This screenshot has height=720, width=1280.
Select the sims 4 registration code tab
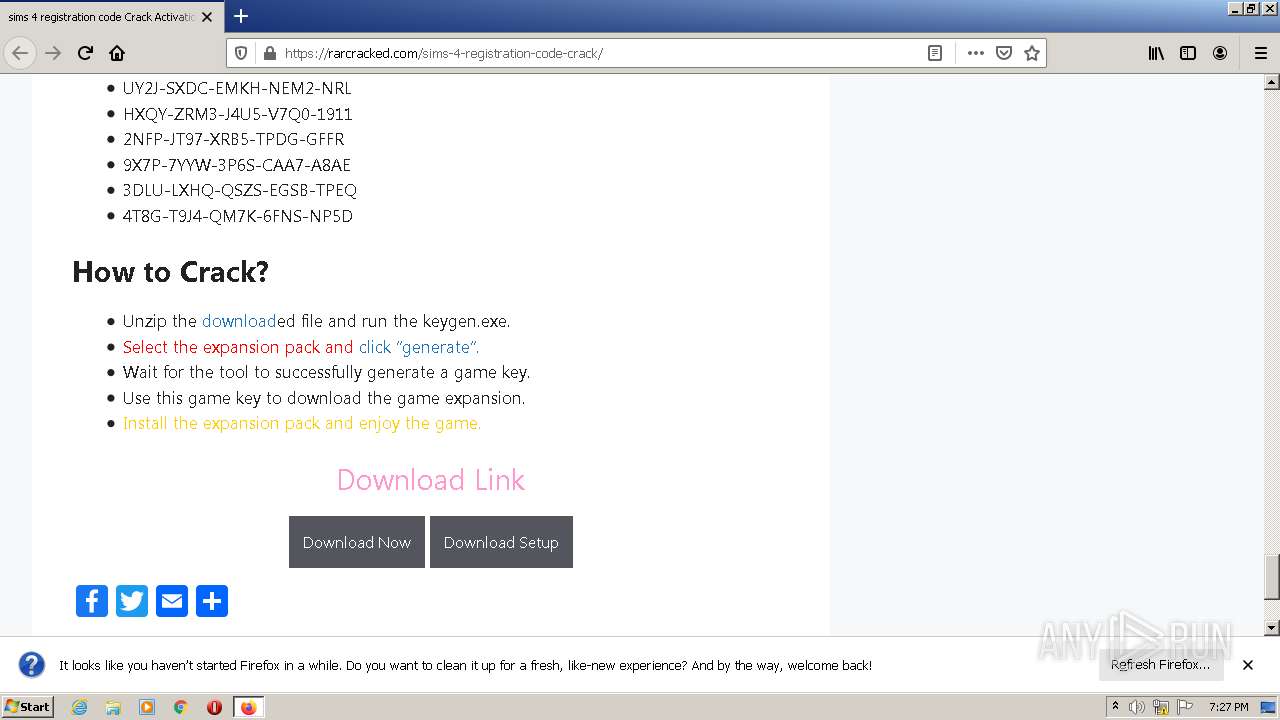click(x=101, y=17)
